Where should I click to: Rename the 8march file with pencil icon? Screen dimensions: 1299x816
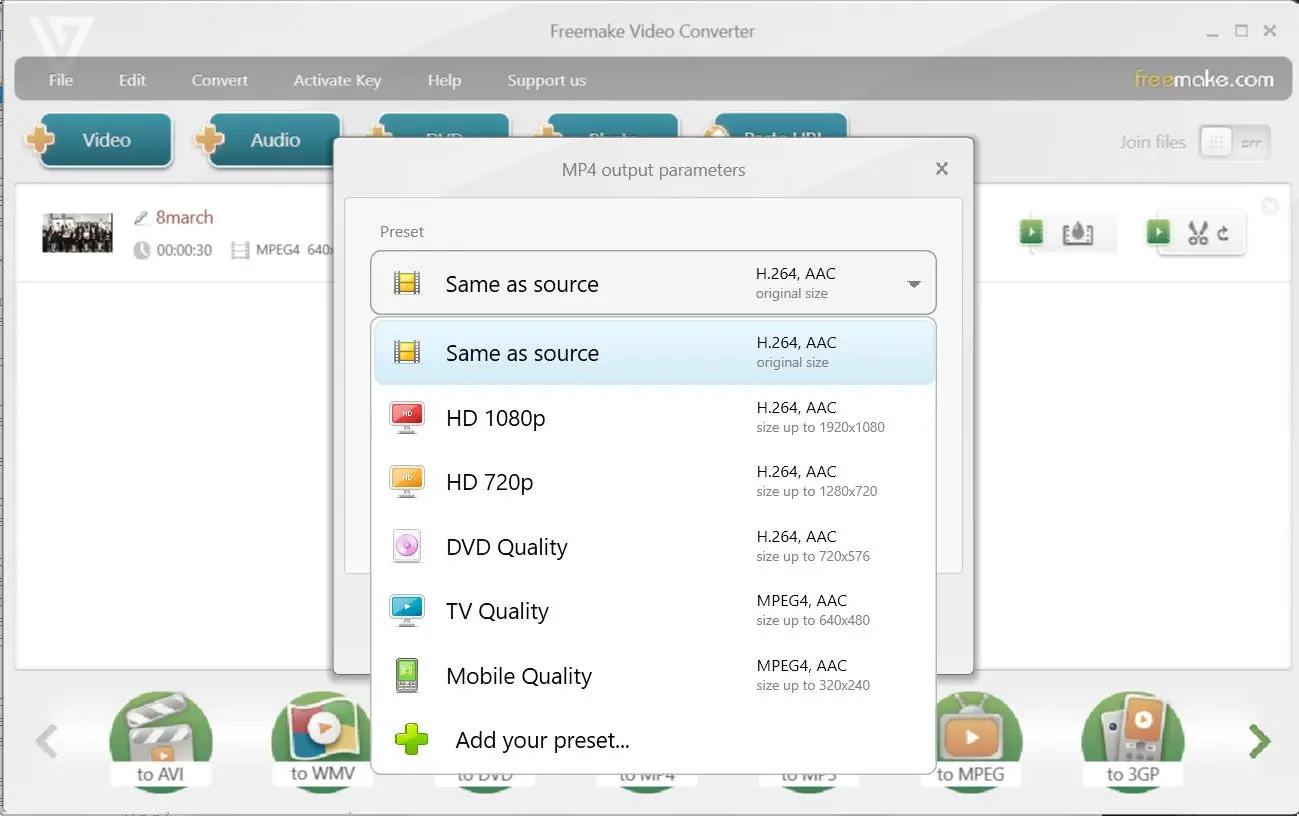click(x=142, y=218)
